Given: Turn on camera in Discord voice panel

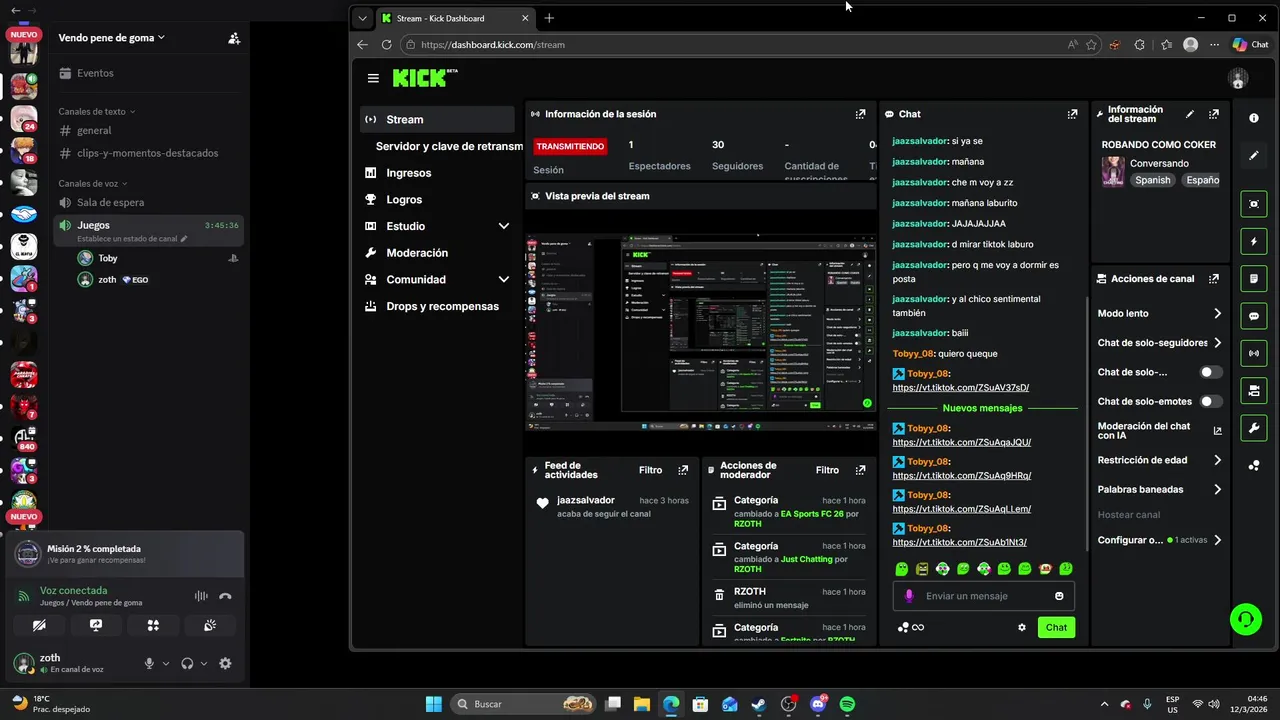Looking at the screenshot, I should [x=39, y=625].
